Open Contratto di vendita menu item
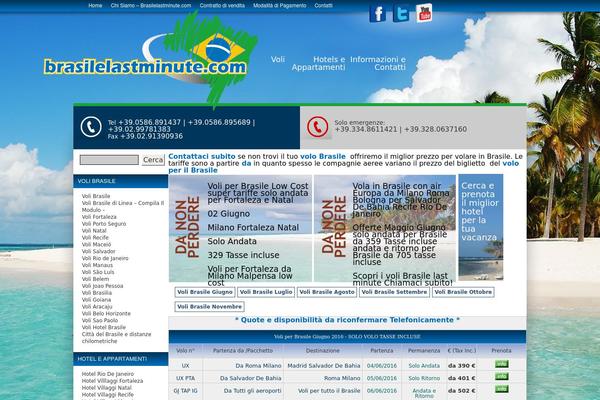Viewport: 600px width, 400px height. pyautogui.click(x=222, y=6)
